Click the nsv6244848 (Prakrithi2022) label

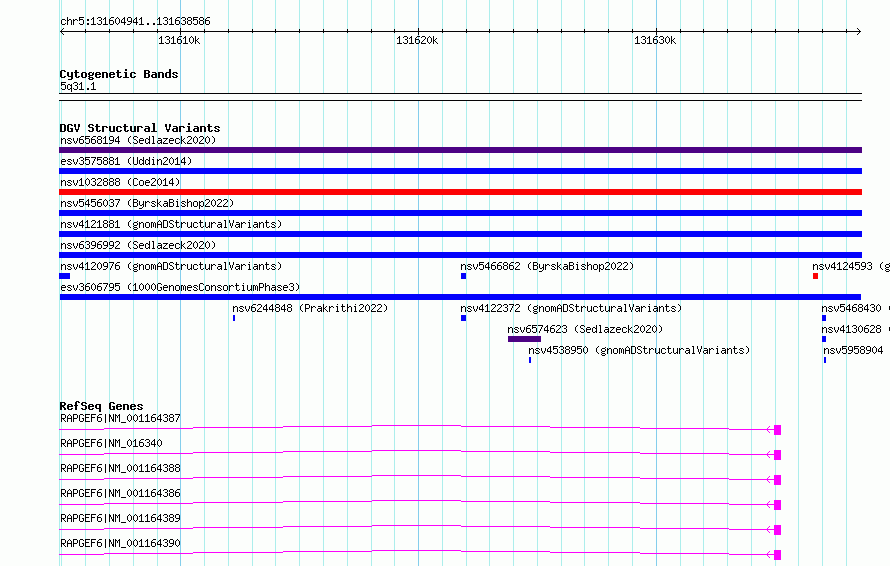click(x=310, y=308)
